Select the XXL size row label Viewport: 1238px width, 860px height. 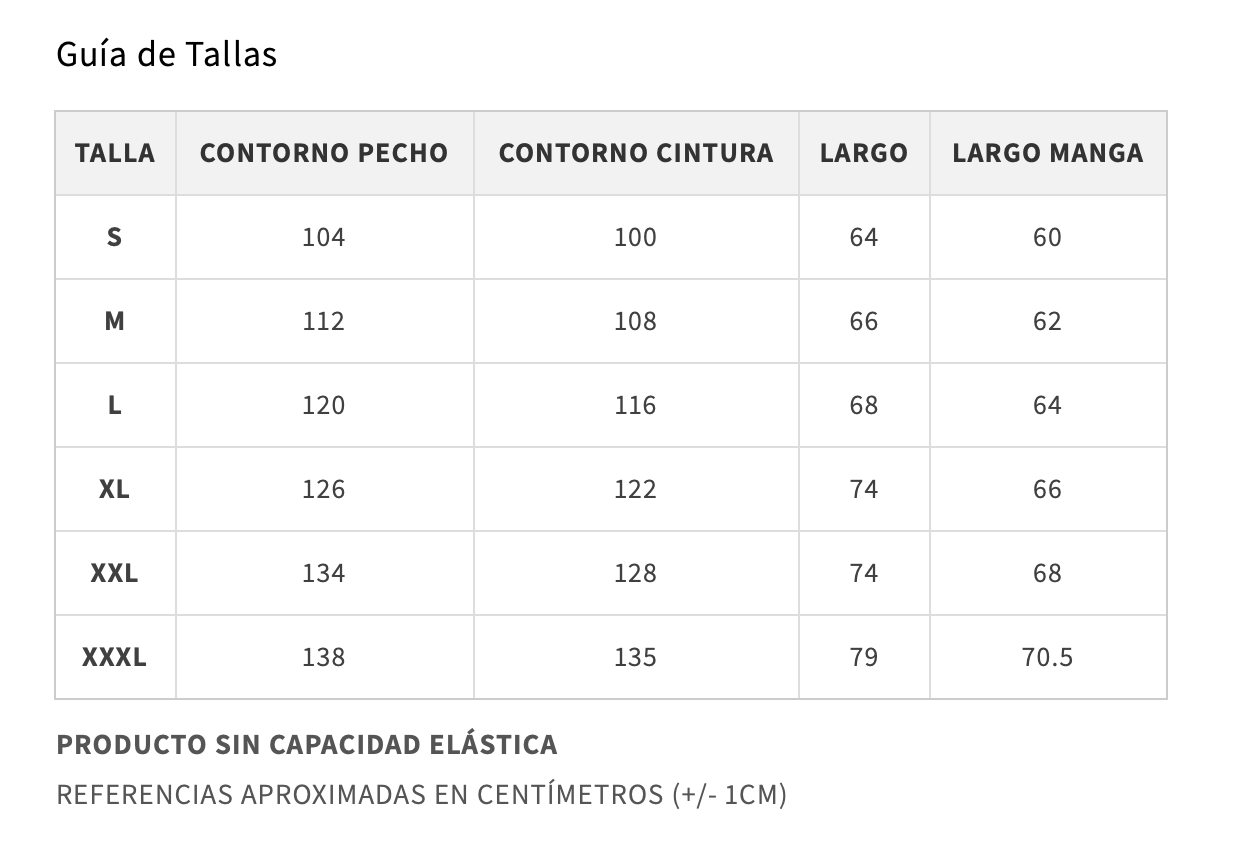pyautogui.click(x=115, y=573)
